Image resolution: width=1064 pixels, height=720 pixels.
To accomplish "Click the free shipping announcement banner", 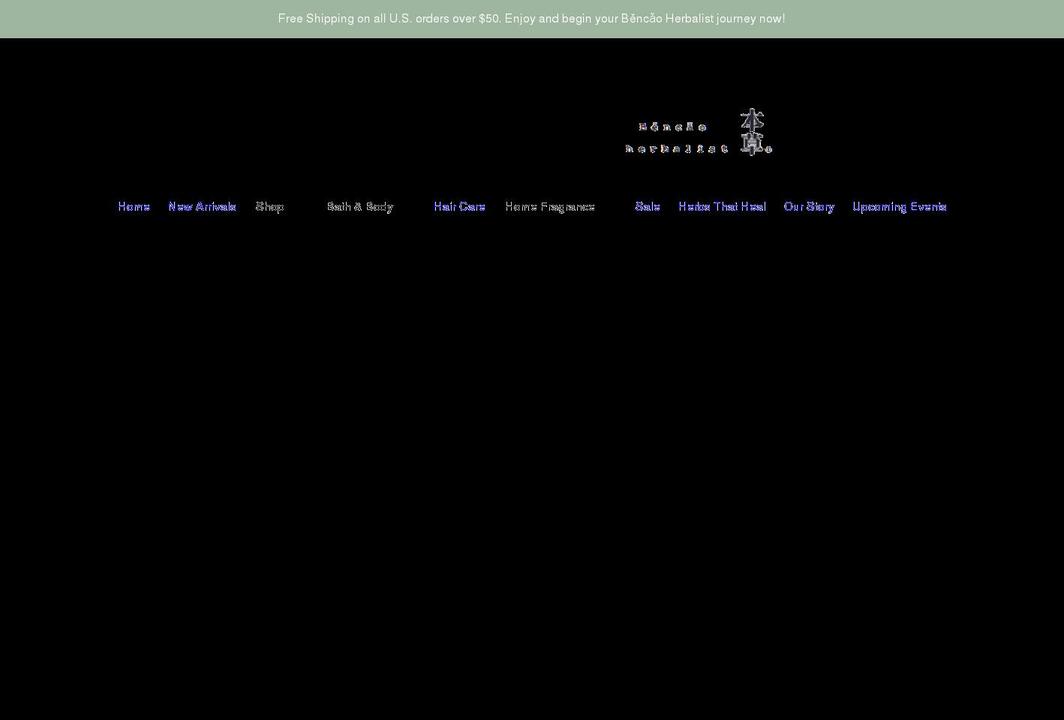I will pyautogui.click(x=532, y=18).
